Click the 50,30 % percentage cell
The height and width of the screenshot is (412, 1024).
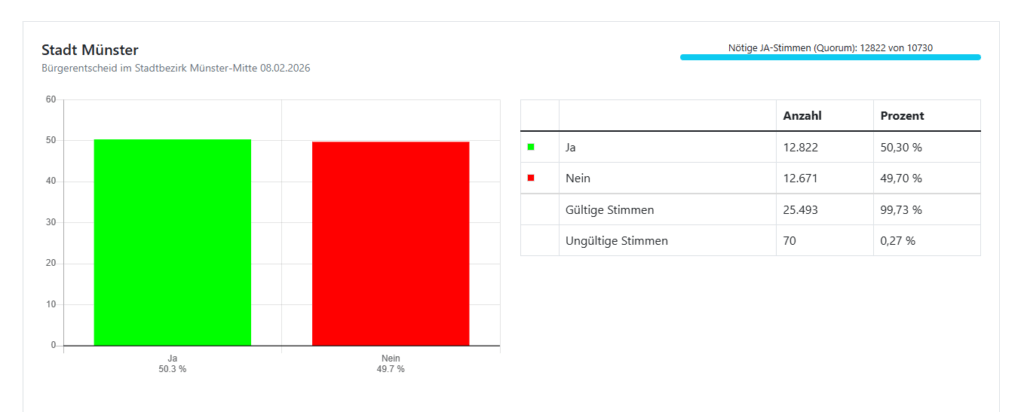click(x=901, y=147)
